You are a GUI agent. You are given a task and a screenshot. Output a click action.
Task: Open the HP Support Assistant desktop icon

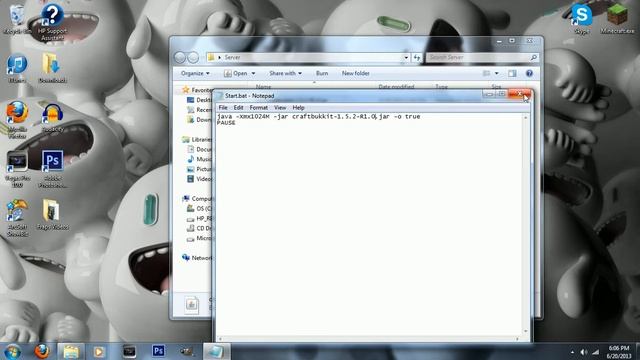coord(53,22)
